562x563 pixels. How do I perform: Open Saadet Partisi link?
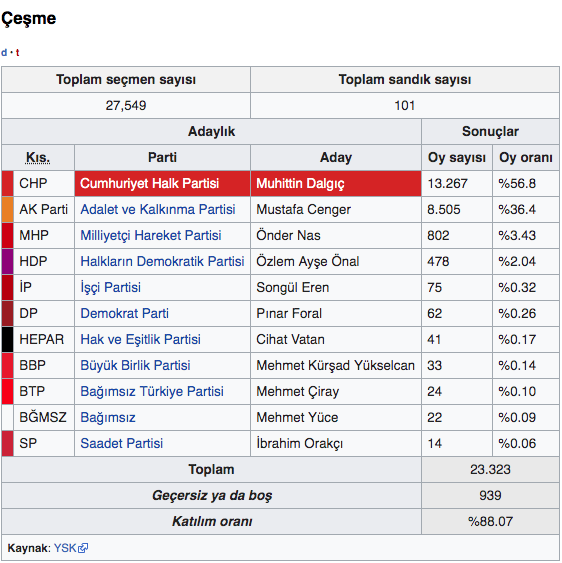122,443
